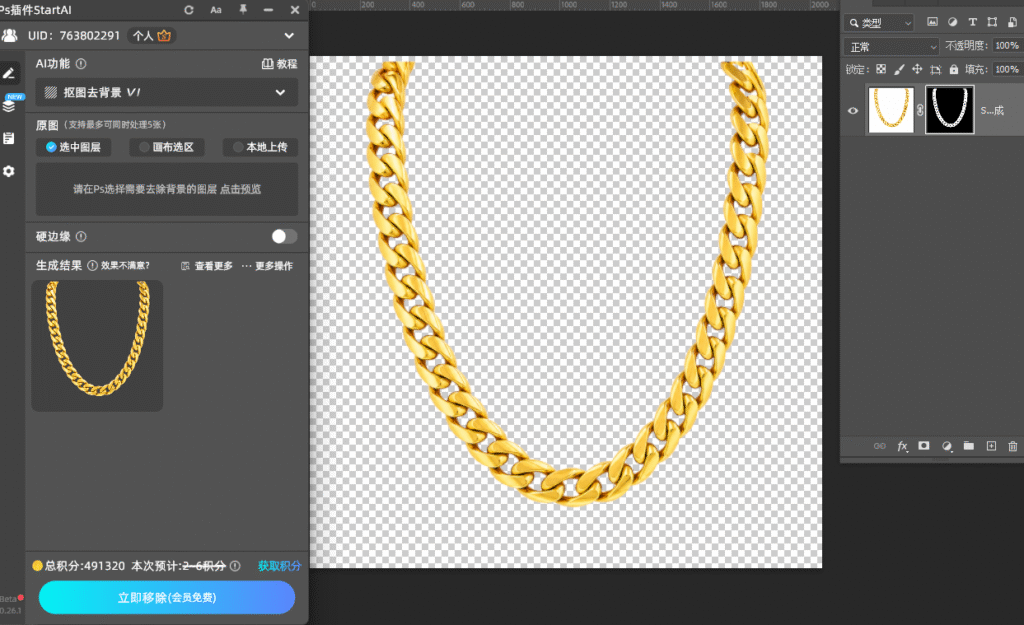The height and width of the screenshot is (625, 1024).
Task: Filter layers by type (T) icon
Action: (x=972, y=22)
